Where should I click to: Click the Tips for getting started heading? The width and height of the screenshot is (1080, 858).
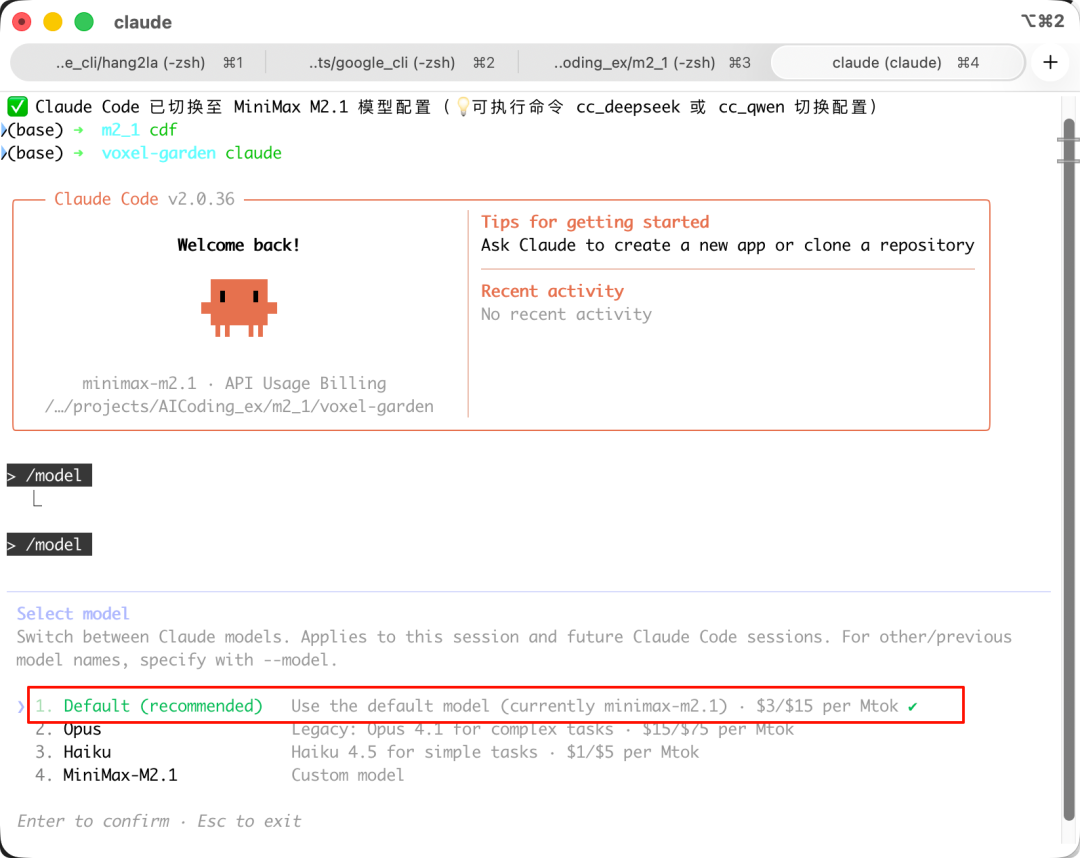595,222
